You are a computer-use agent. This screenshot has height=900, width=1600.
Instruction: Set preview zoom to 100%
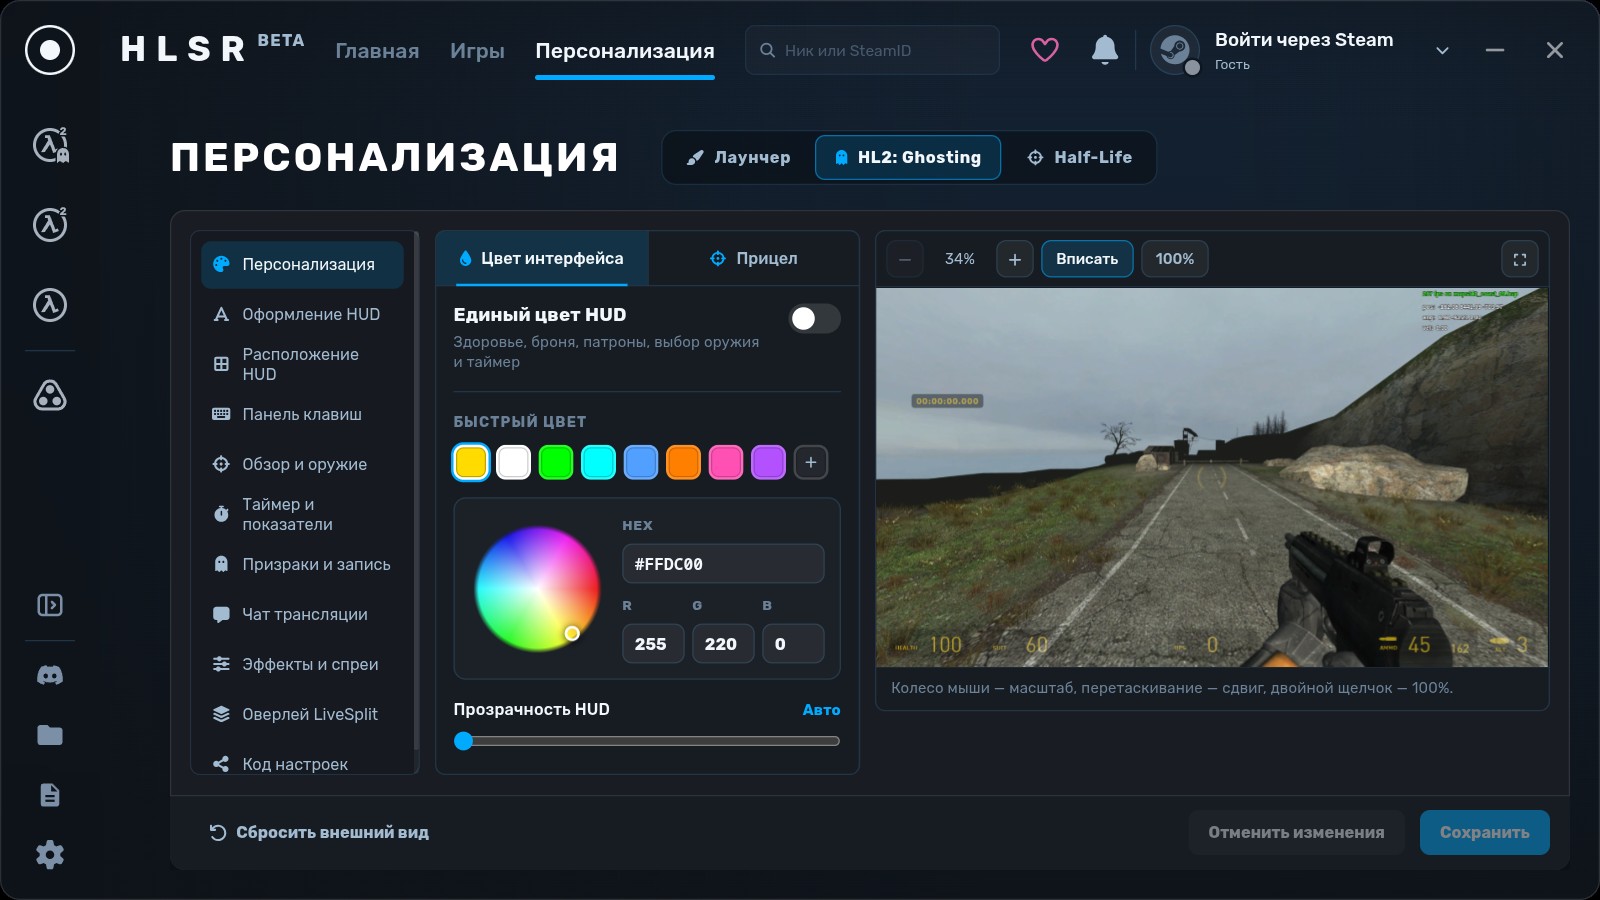(x=1175, y=259)
